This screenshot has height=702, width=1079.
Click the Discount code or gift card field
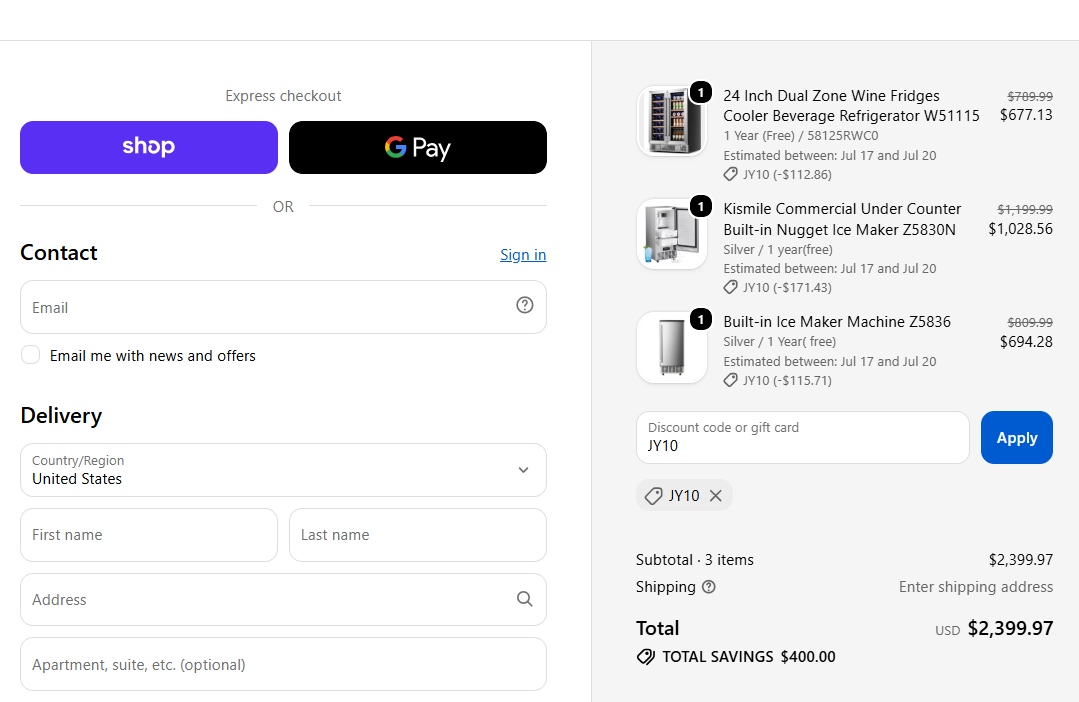click(802, 438)
